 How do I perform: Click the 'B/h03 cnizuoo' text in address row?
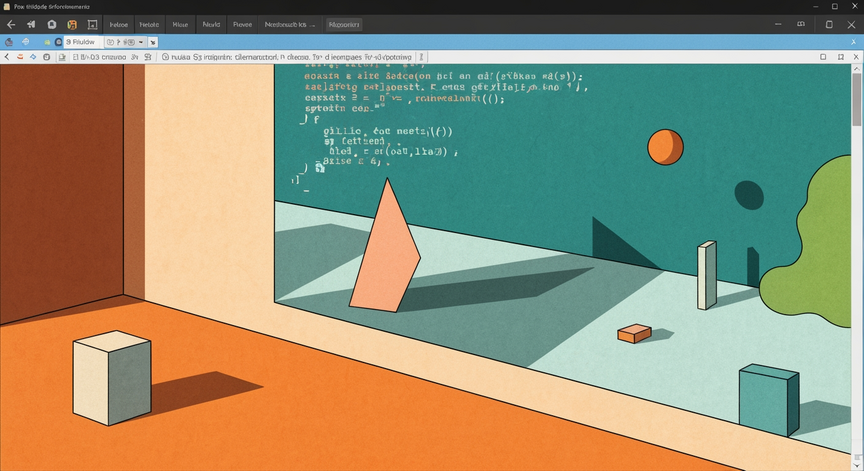pos(103,57)
